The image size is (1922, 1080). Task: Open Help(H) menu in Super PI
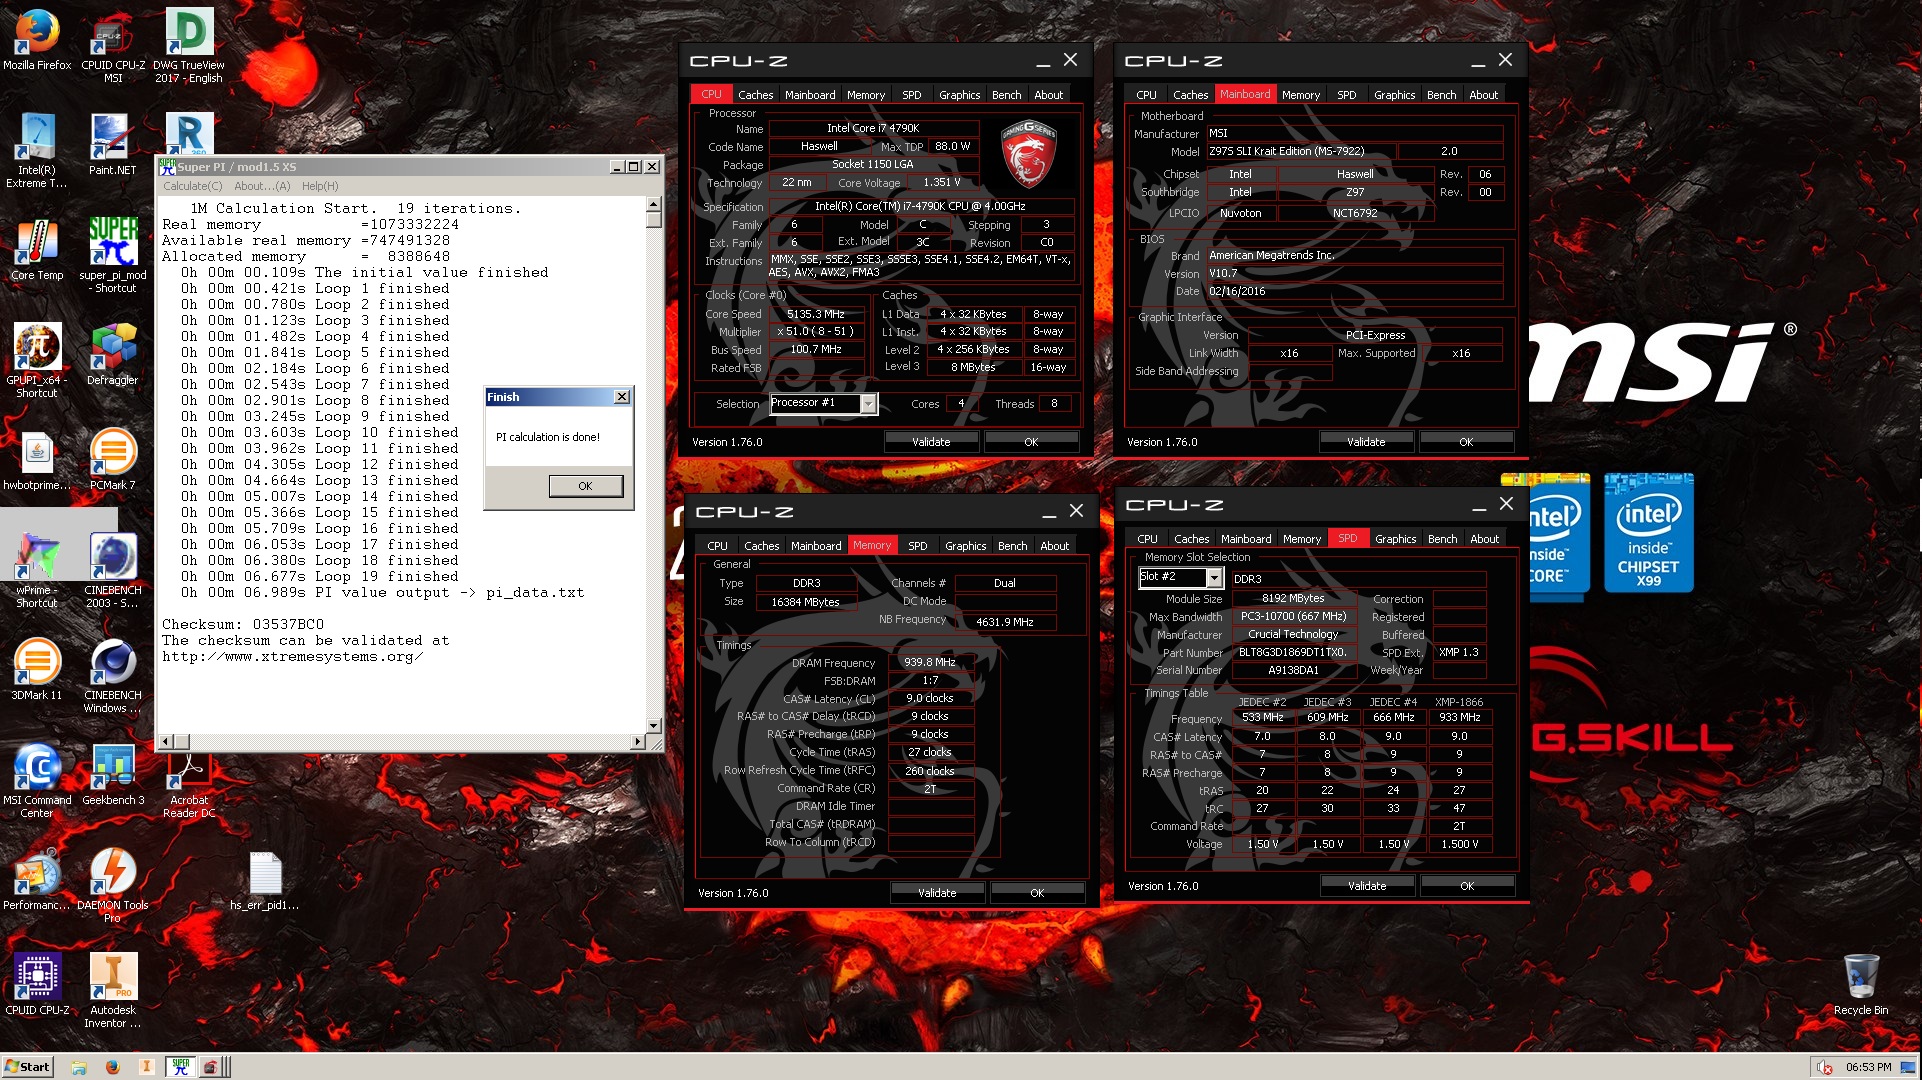(320, 186)
